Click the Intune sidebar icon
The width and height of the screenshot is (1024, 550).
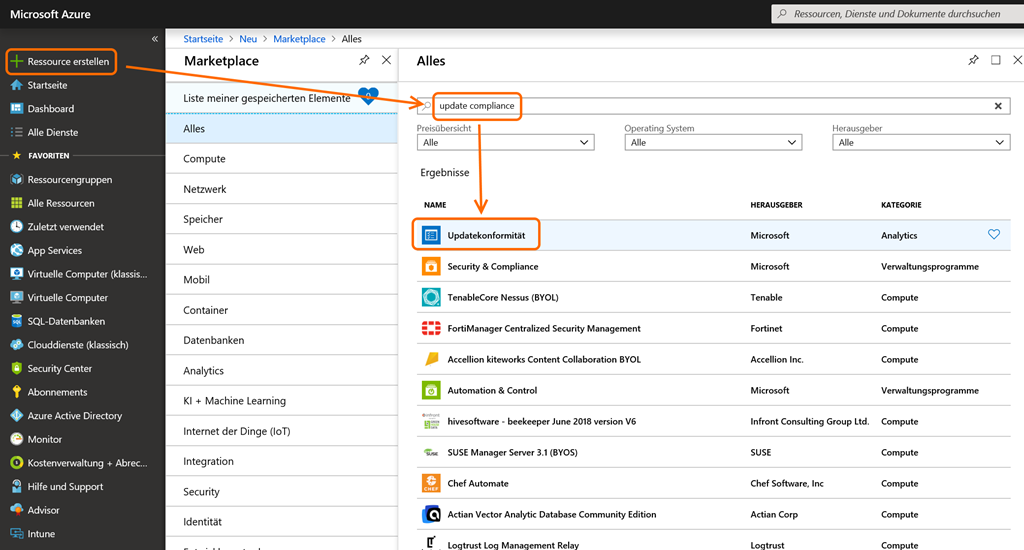16,534
